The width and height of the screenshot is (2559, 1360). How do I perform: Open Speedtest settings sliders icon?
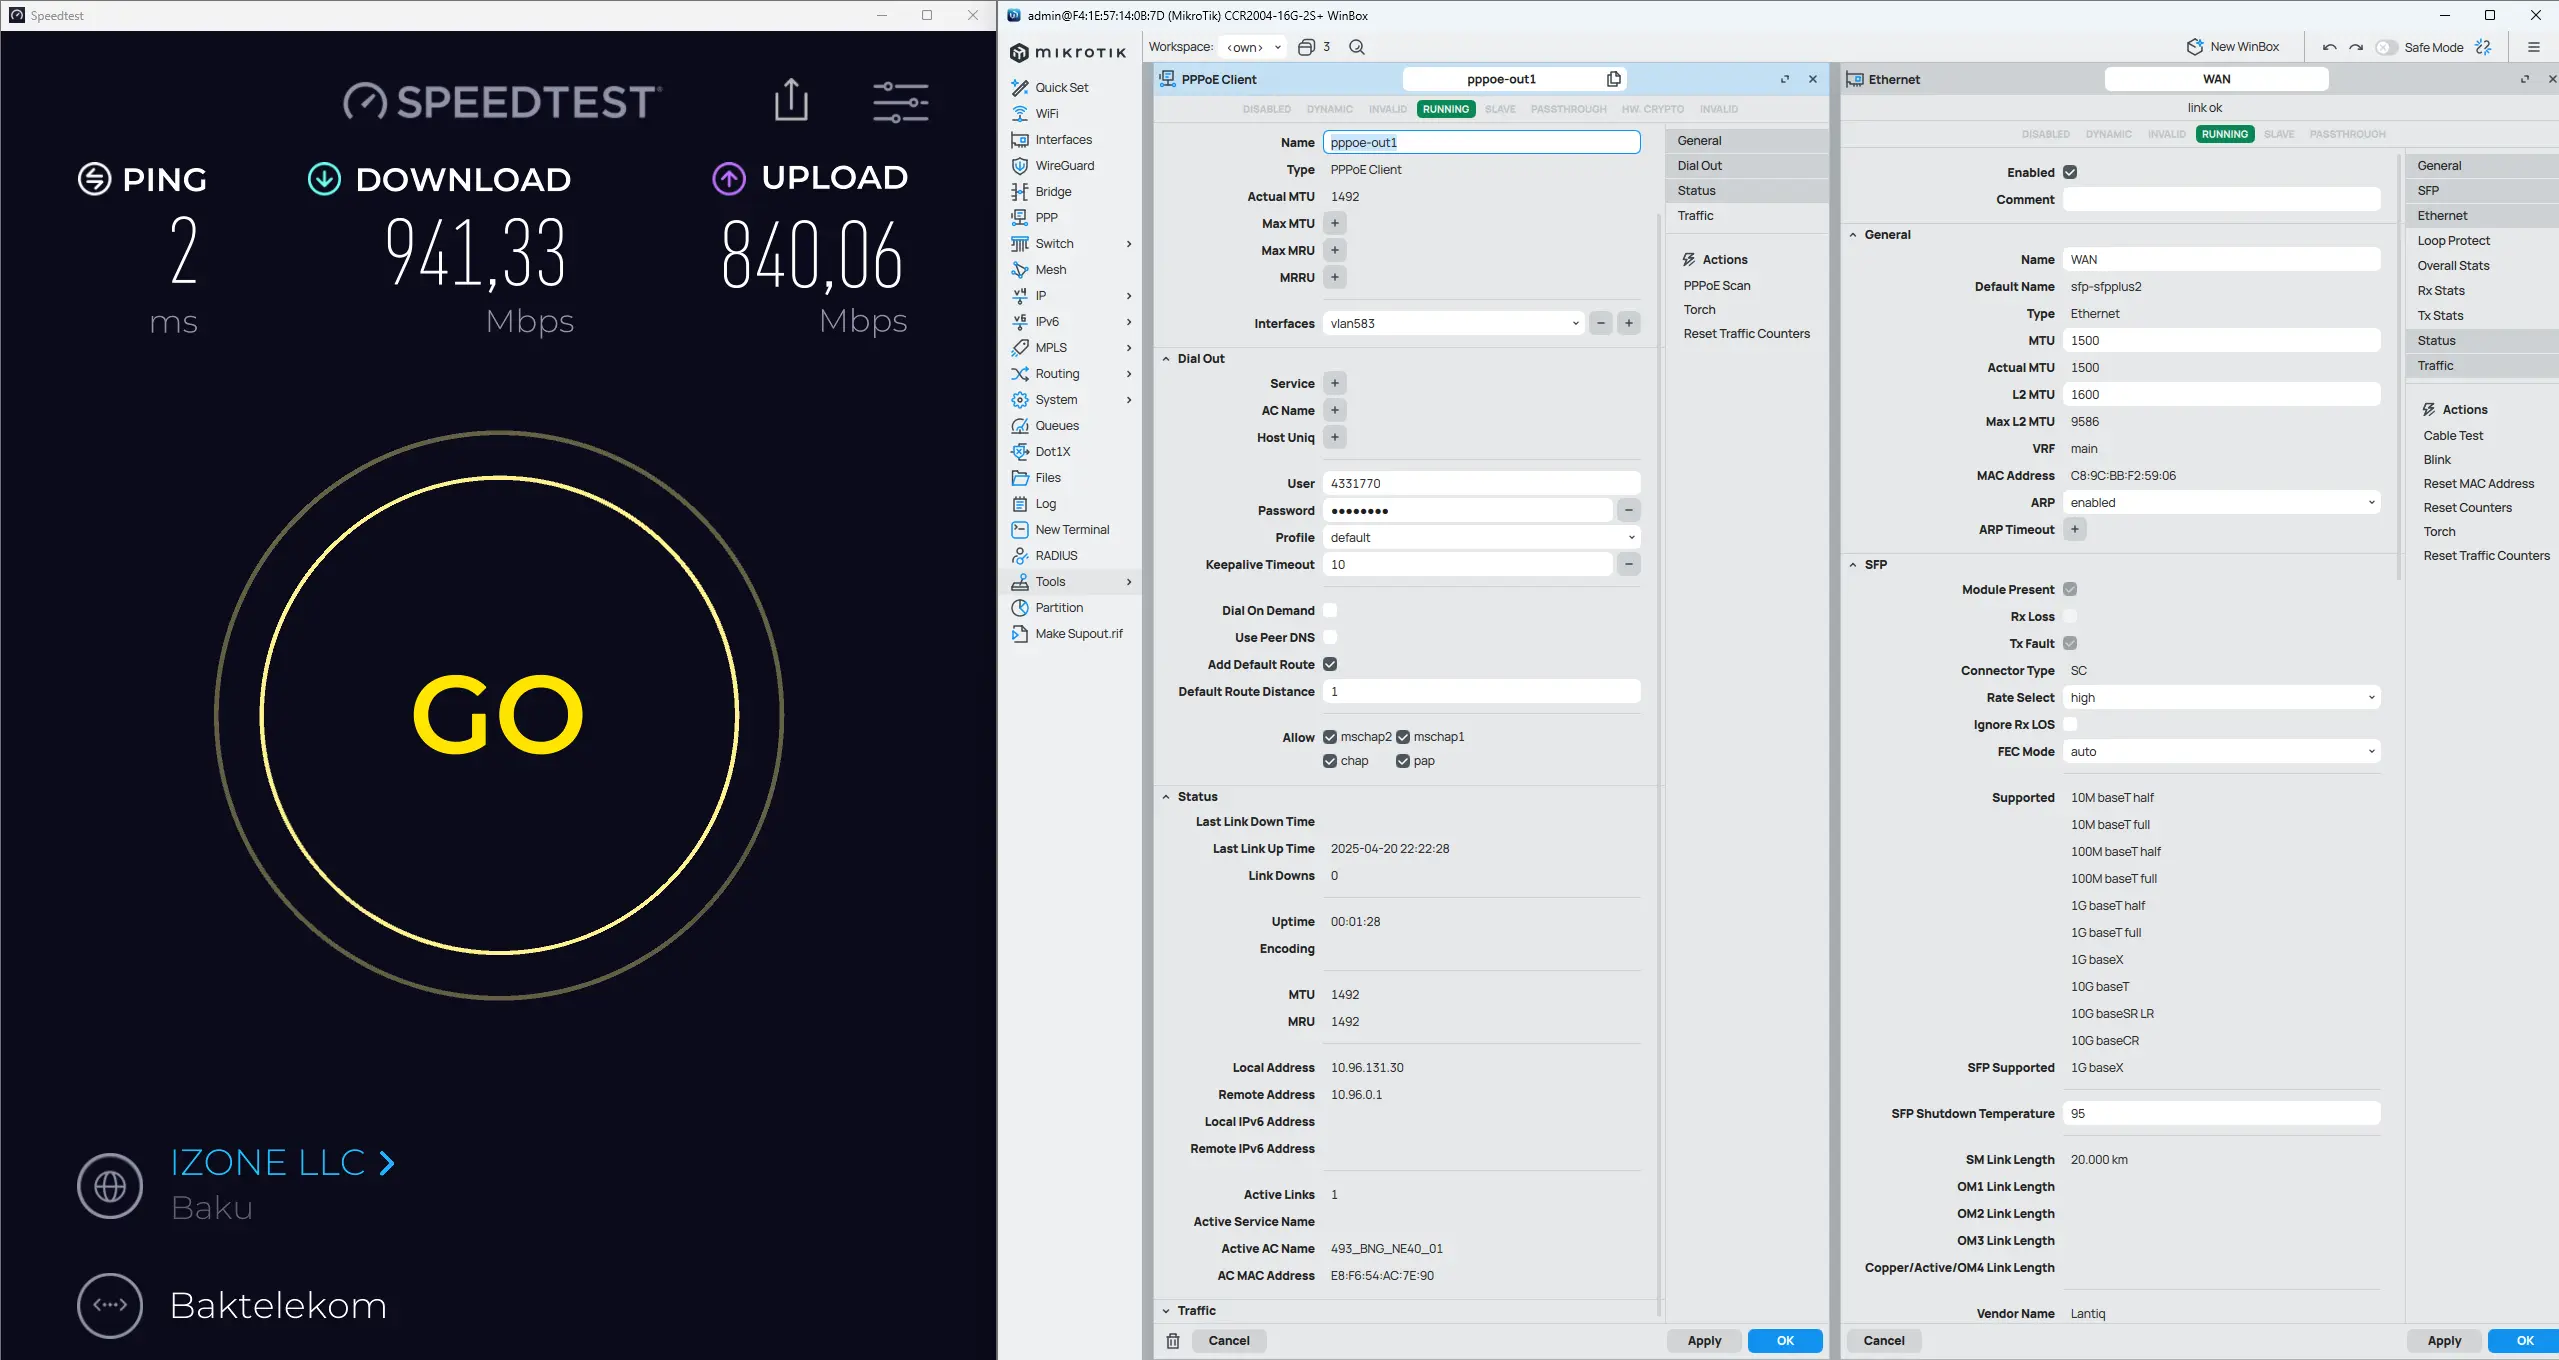[900, 102]
